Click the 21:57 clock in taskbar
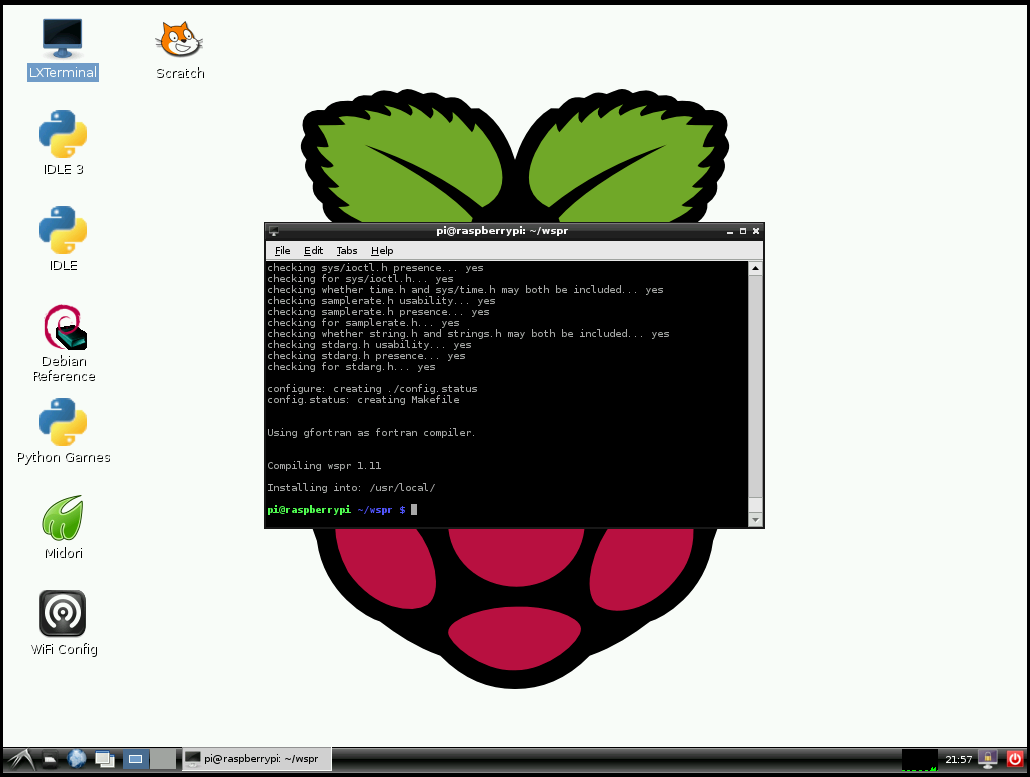This screenshot has height=777, width=1030. [958, 759]
